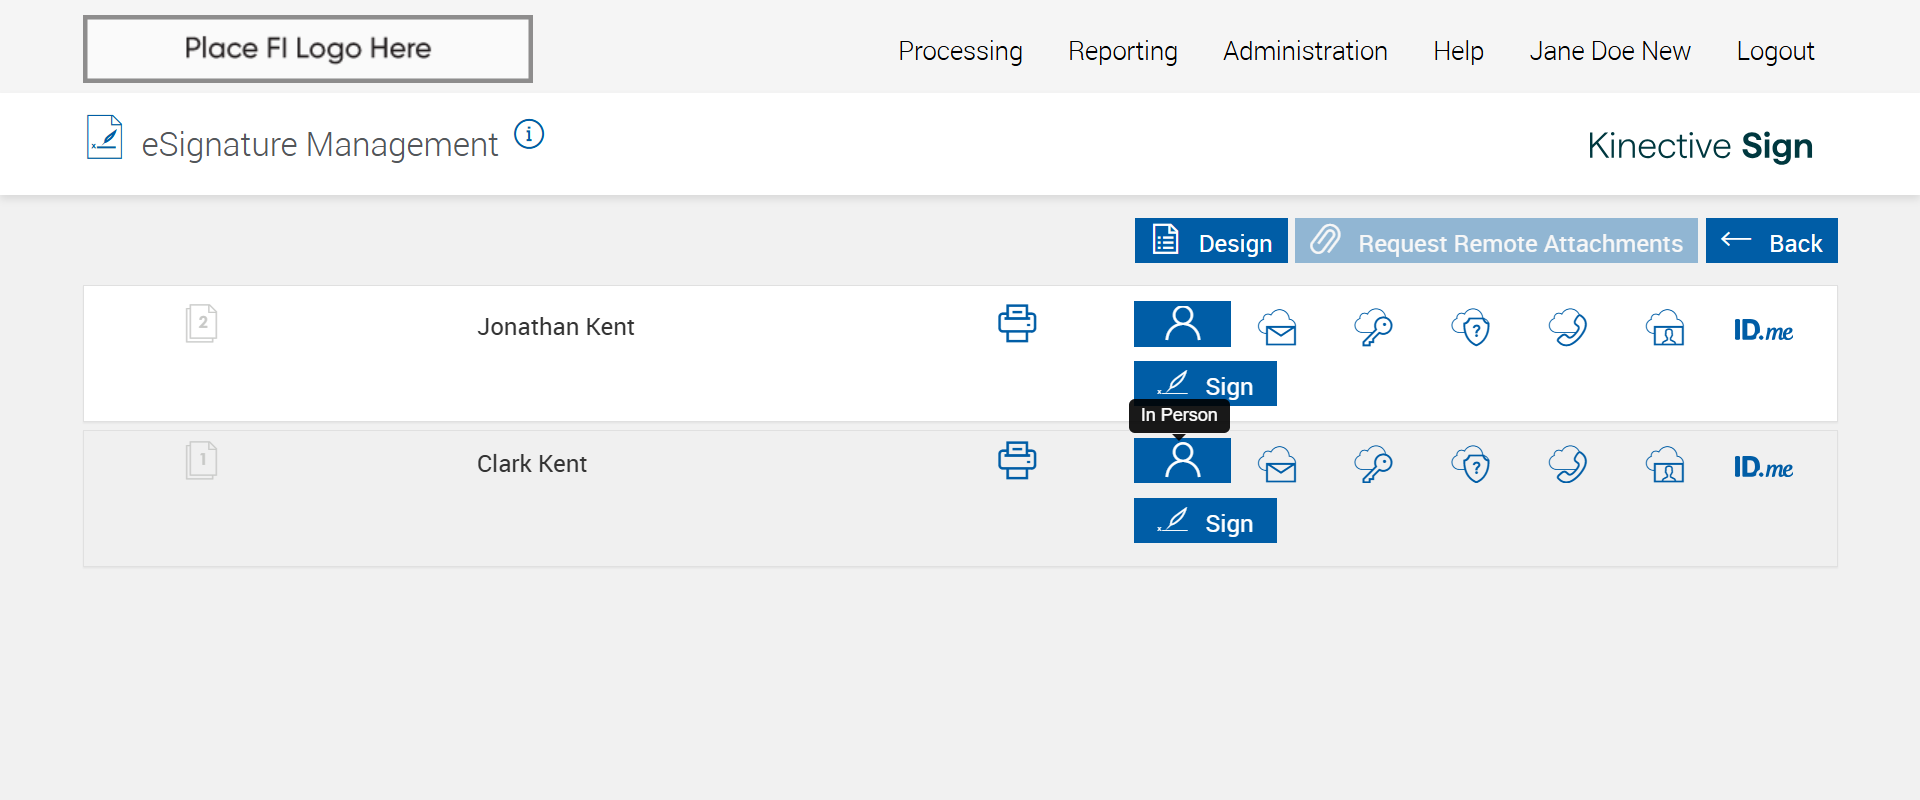
Task: Go back using the Back button
Action: 1771,241
